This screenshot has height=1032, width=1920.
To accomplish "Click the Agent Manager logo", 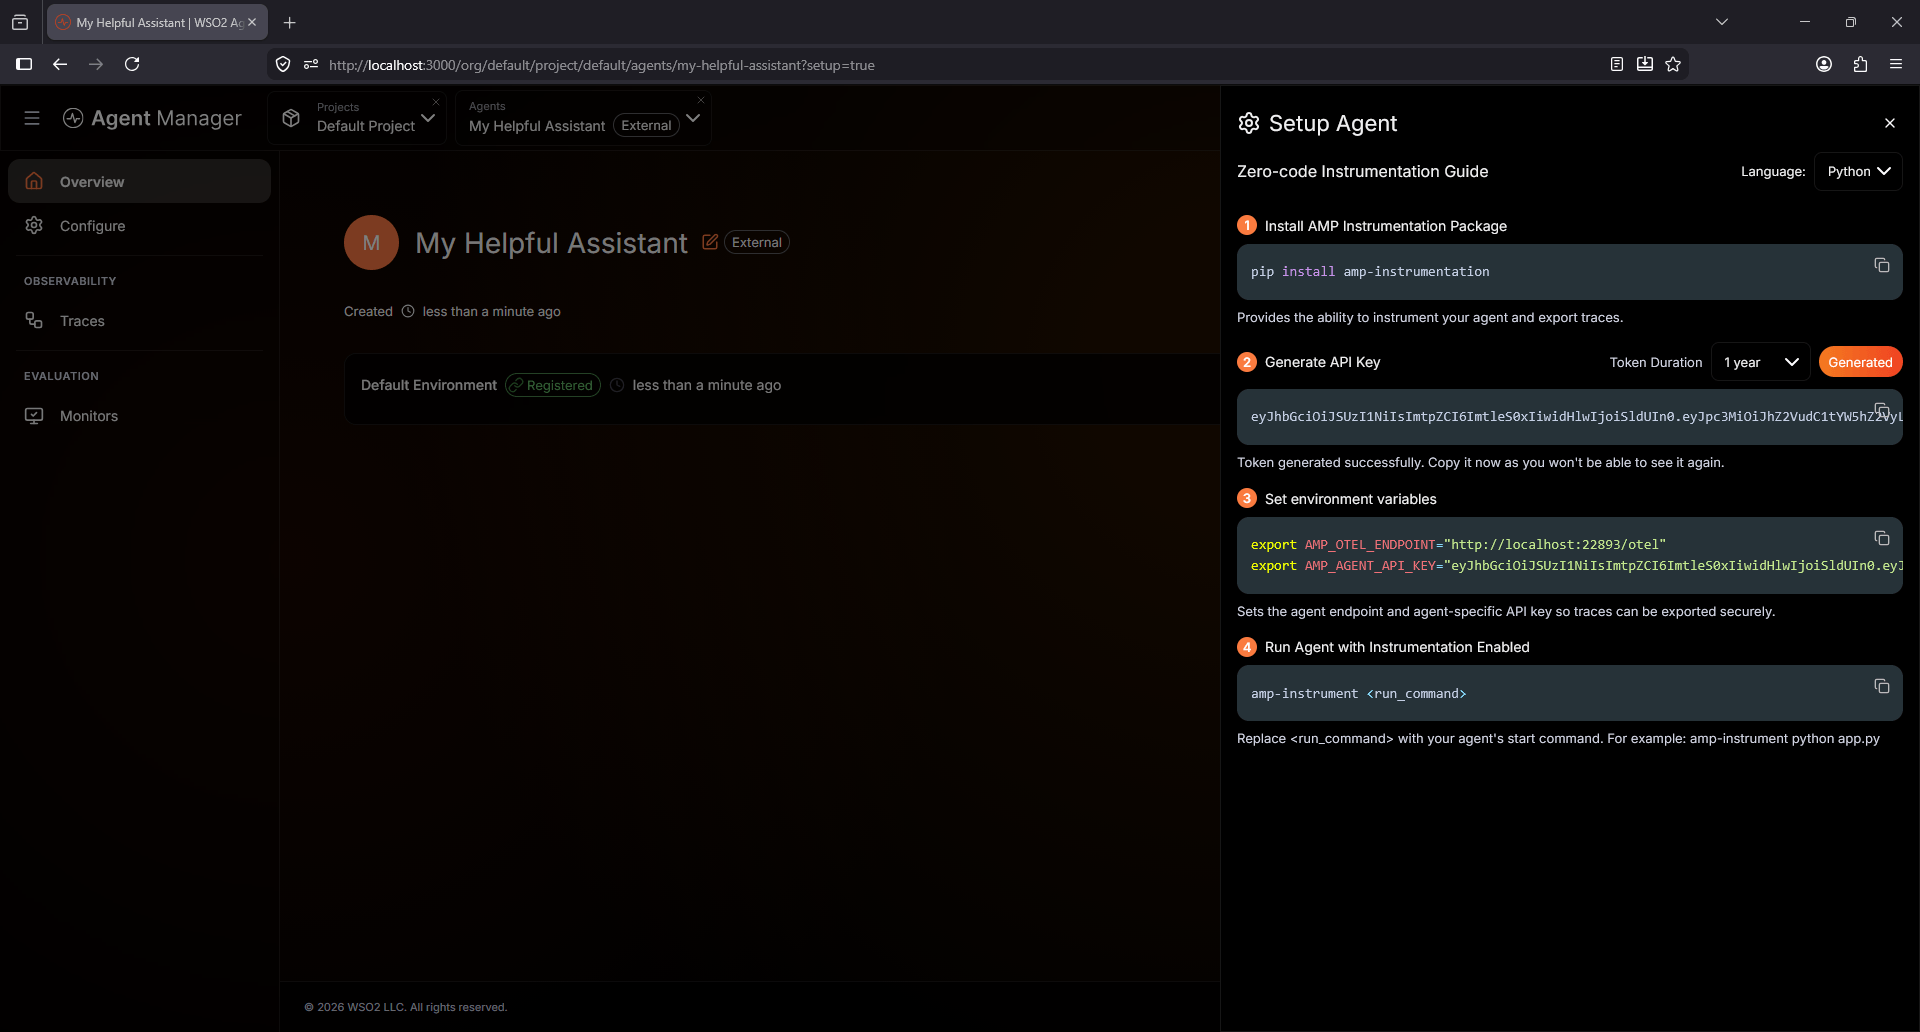I will pos(152,118).
